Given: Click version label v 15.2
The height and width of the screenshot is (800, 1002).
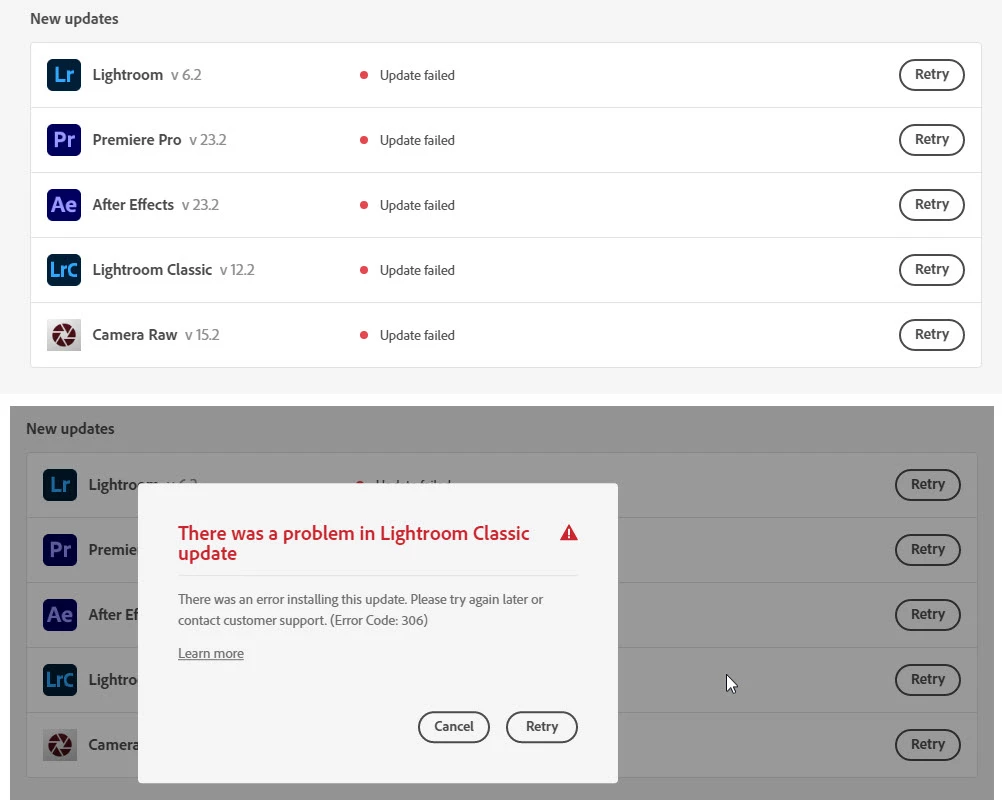Looking at the screenshot, I should [x=202, y=335].
